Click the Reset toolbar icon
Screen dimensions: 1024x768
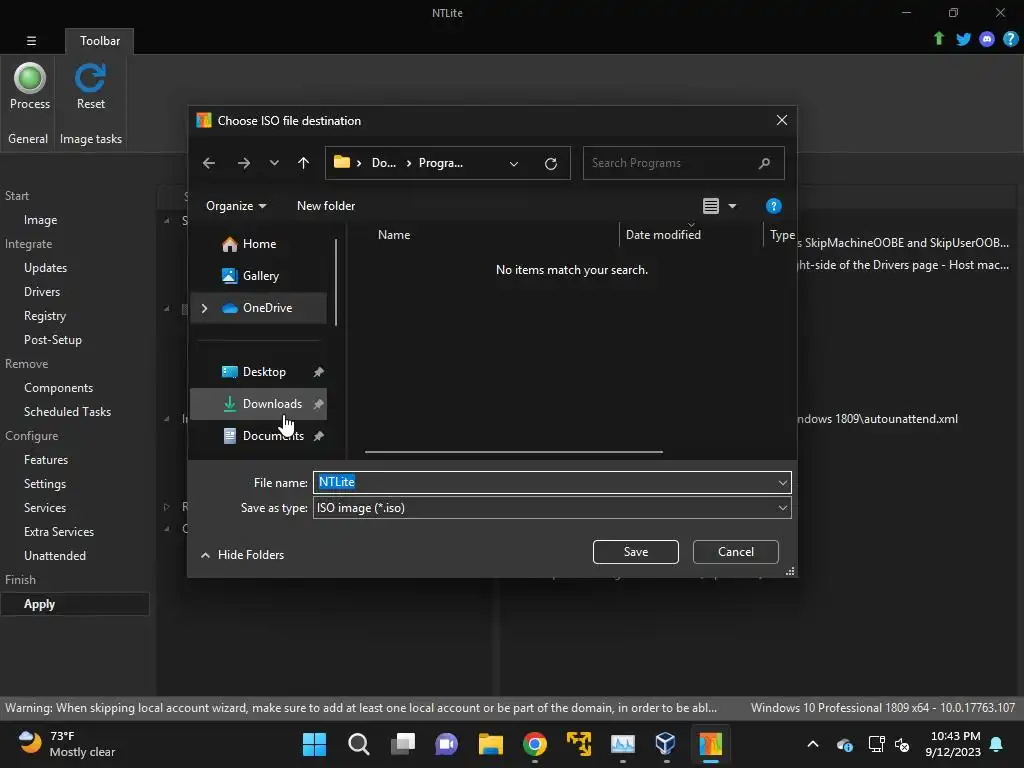[90, 78]
